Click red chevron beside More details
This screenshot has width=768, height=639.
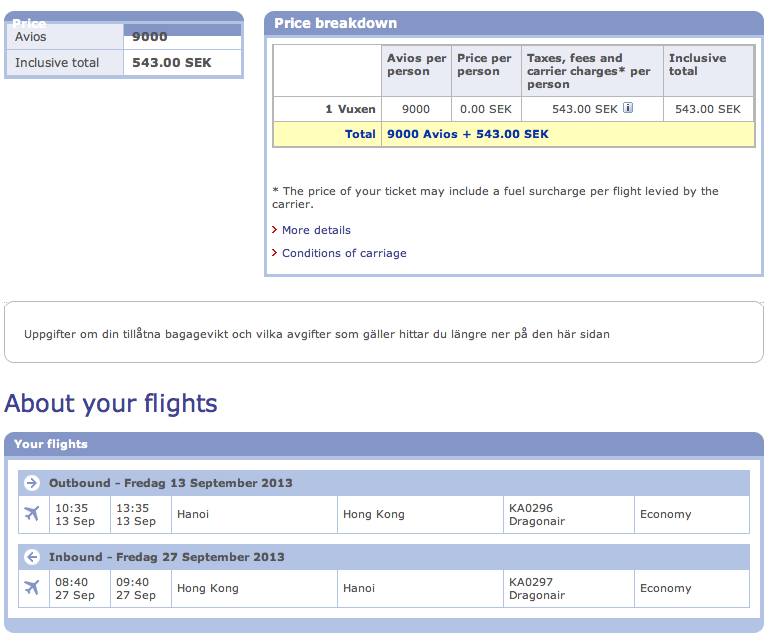pyautogui.click(x=275, y=230)
